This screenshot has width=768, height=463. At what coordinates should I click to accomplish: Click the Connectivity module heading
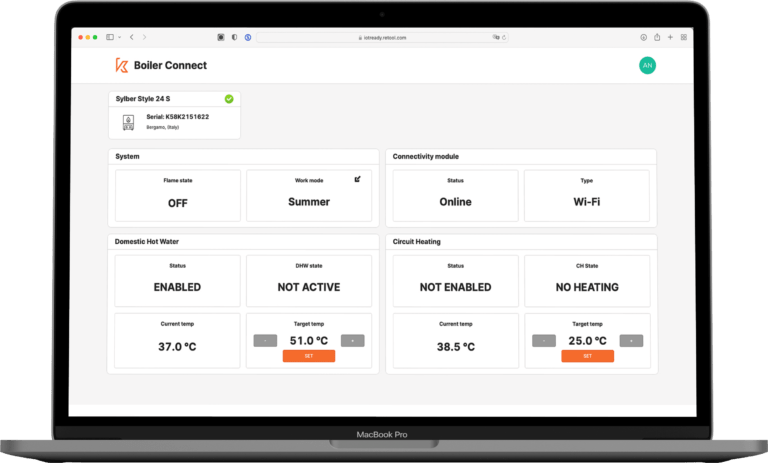click(x=426, y=156)
